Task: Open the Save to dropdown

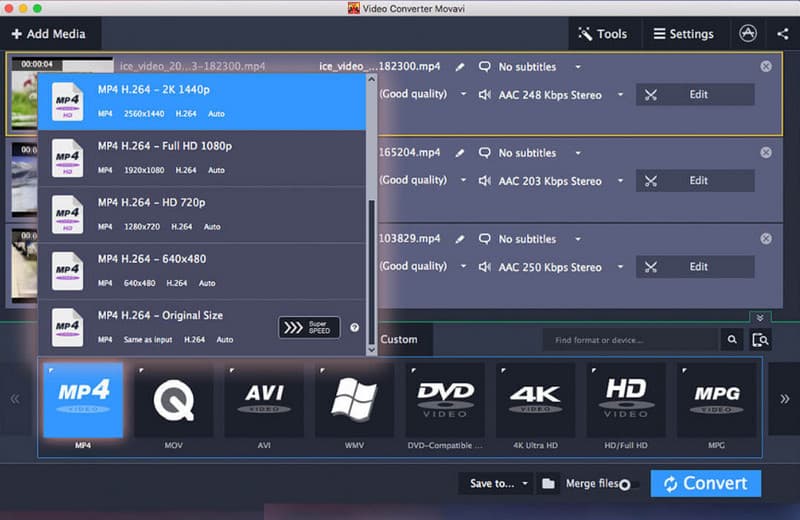Action: point(499,483)
